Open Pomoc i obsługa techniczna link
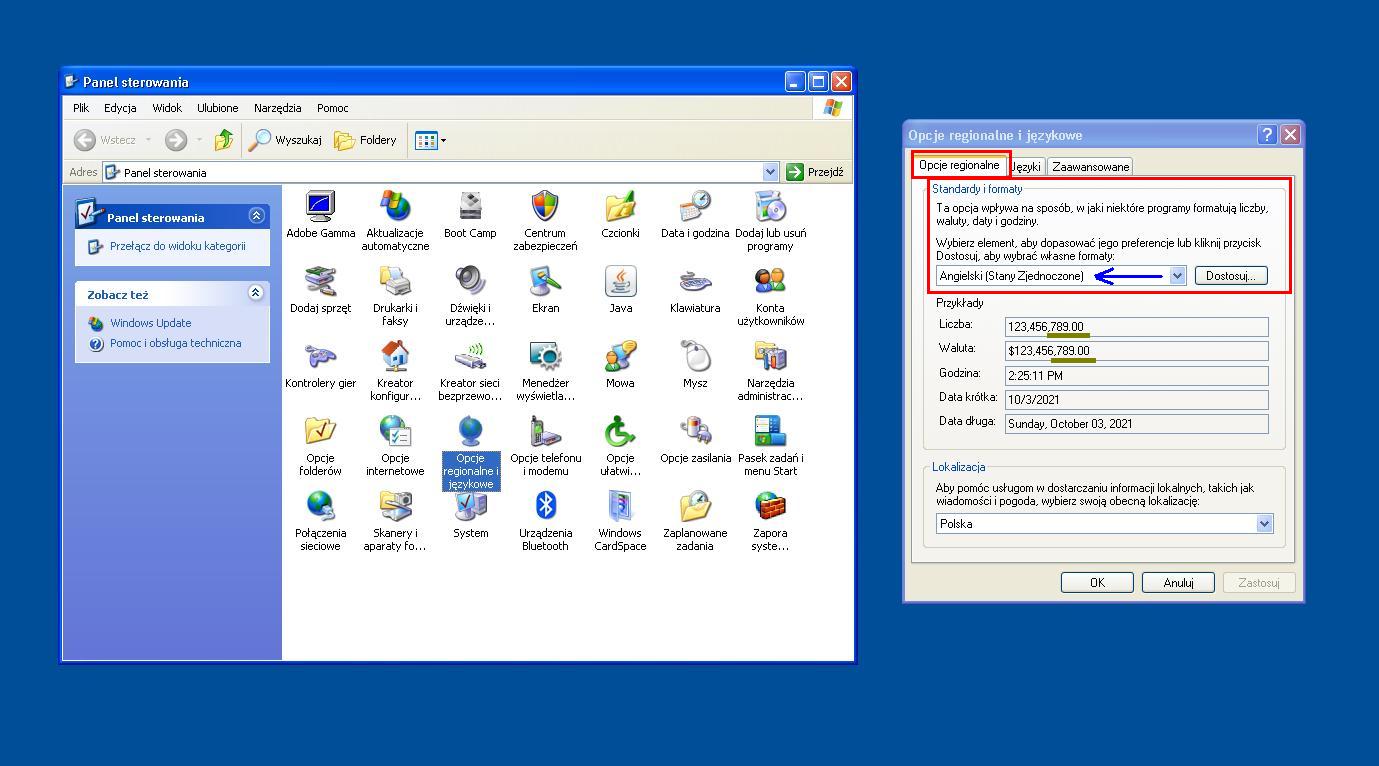Viewport: 1379px width, 766px height. [x=175, y=343]
